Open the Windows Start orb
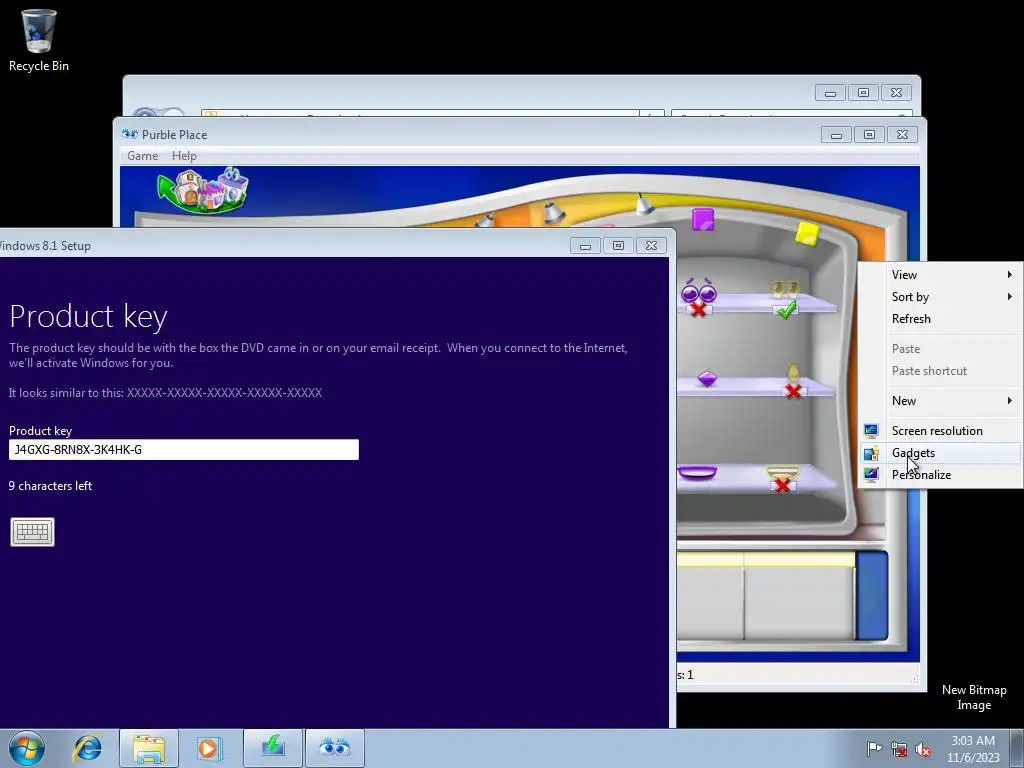Image resolution: width=1024 pixels, height=768 pixels. click(x=27, y=748)
